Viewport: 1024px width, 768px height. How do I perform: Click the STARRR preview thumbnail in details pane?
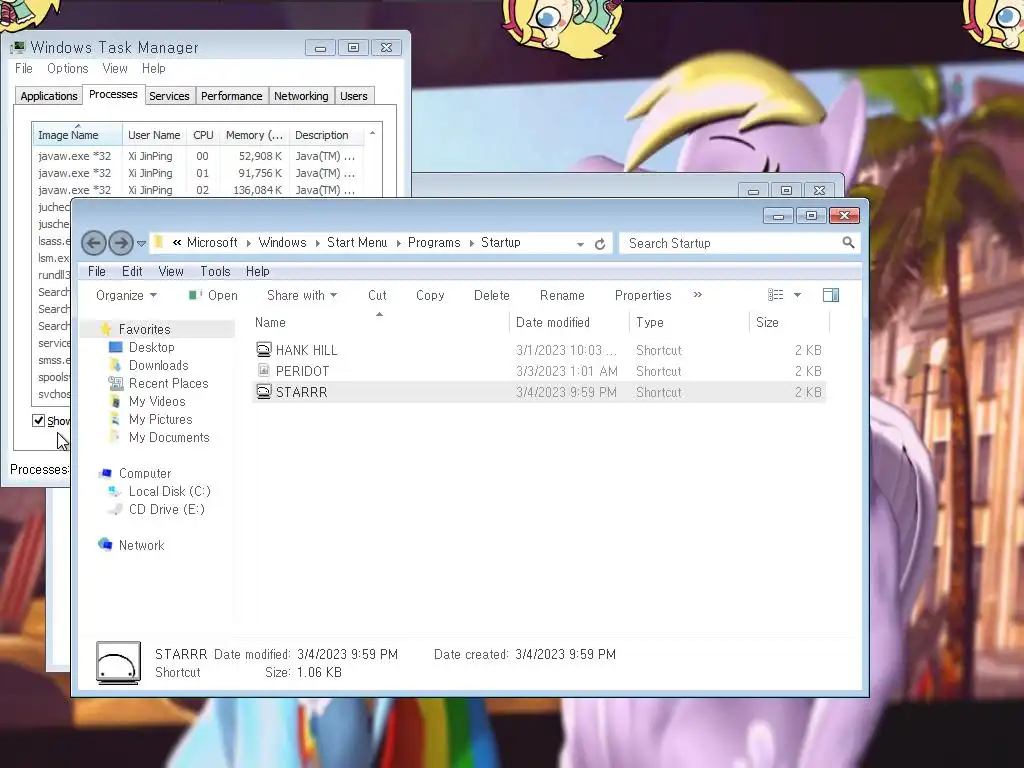click(118, 663)
